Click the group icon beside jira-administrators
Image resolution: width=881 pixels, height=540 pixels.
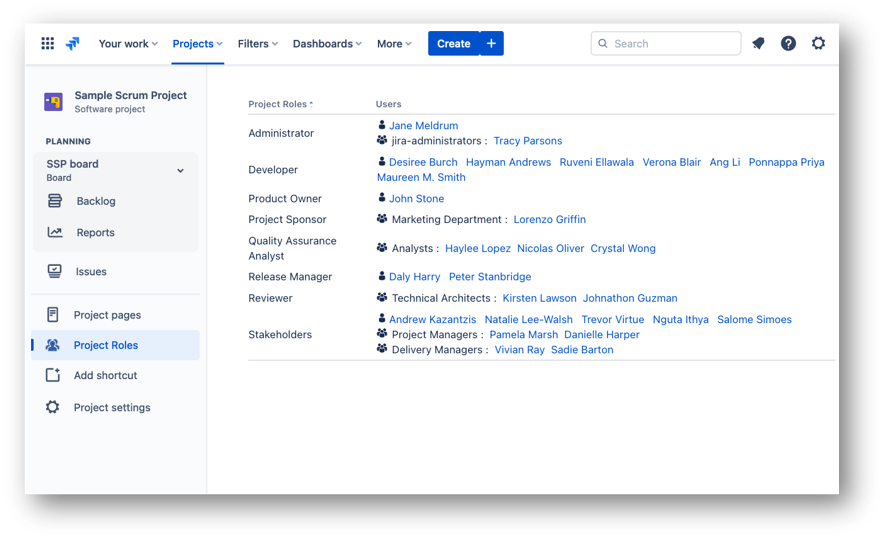click(382, 140)
